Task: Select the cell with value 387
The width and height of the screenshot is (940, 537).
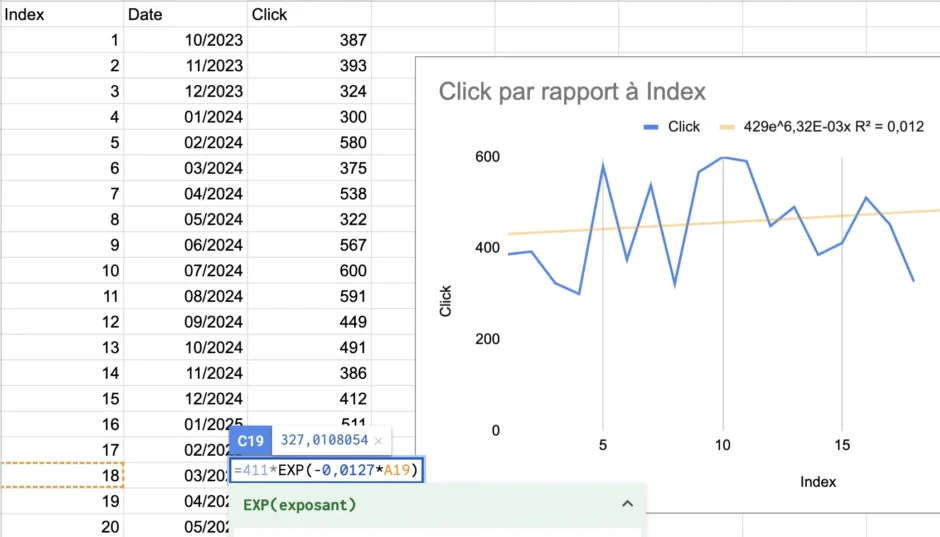Action: coord(309,40)
